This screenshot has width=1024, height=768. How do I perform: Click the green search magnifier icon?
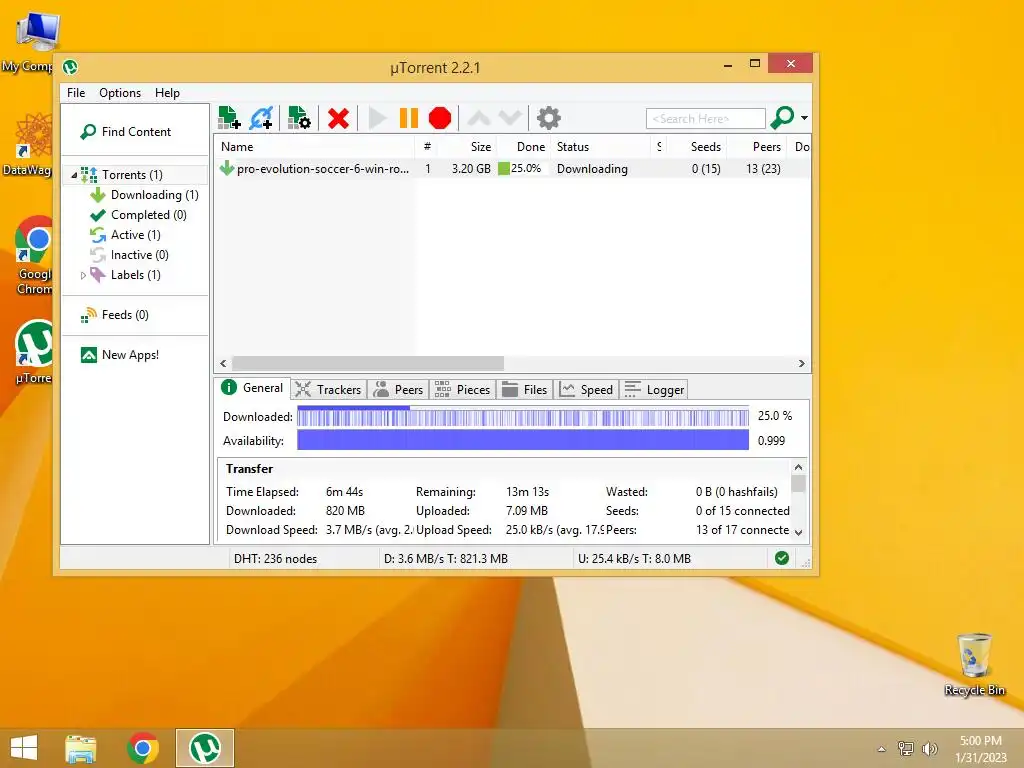pos(782,118)
